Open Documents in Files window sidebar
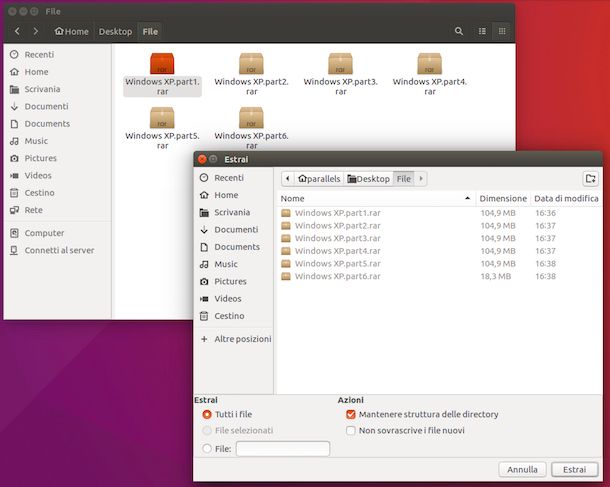Screen dimensions: 610x487 tap(58, 124)
